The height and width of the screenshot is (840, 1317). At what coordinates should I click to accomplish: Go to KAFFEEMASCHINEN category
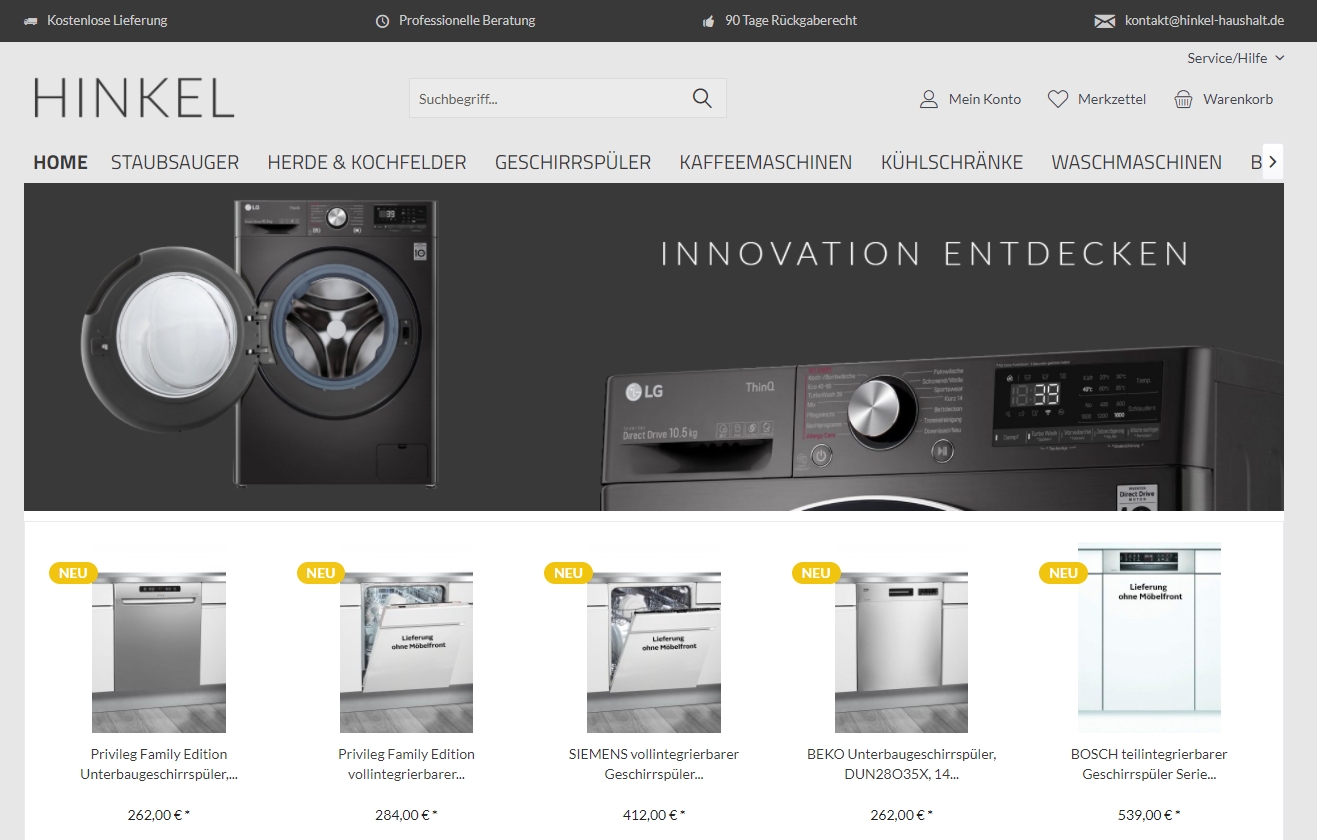766,162
